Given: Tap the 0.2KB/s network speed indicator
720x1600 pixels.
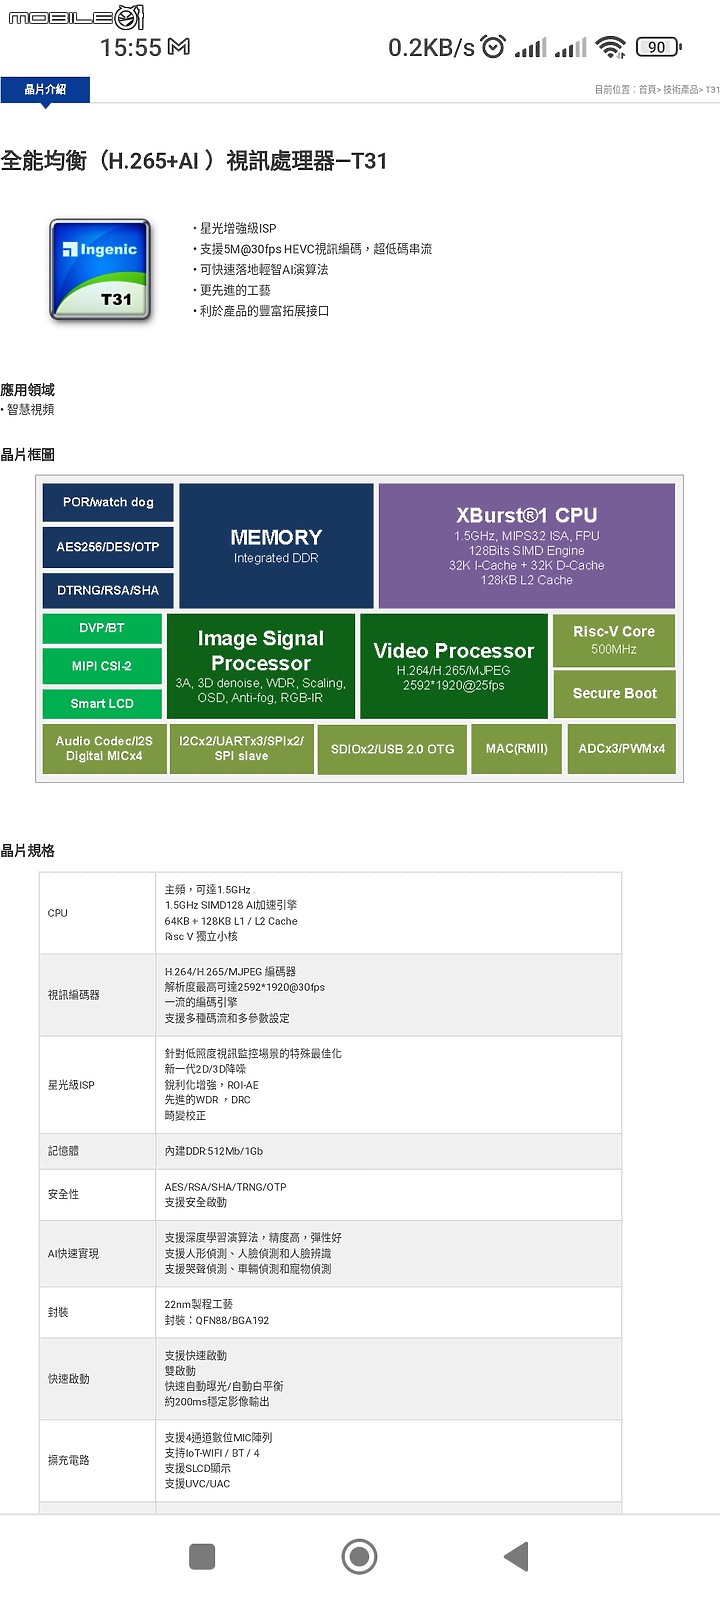Looking at the screenshot, I should (431, 47).
